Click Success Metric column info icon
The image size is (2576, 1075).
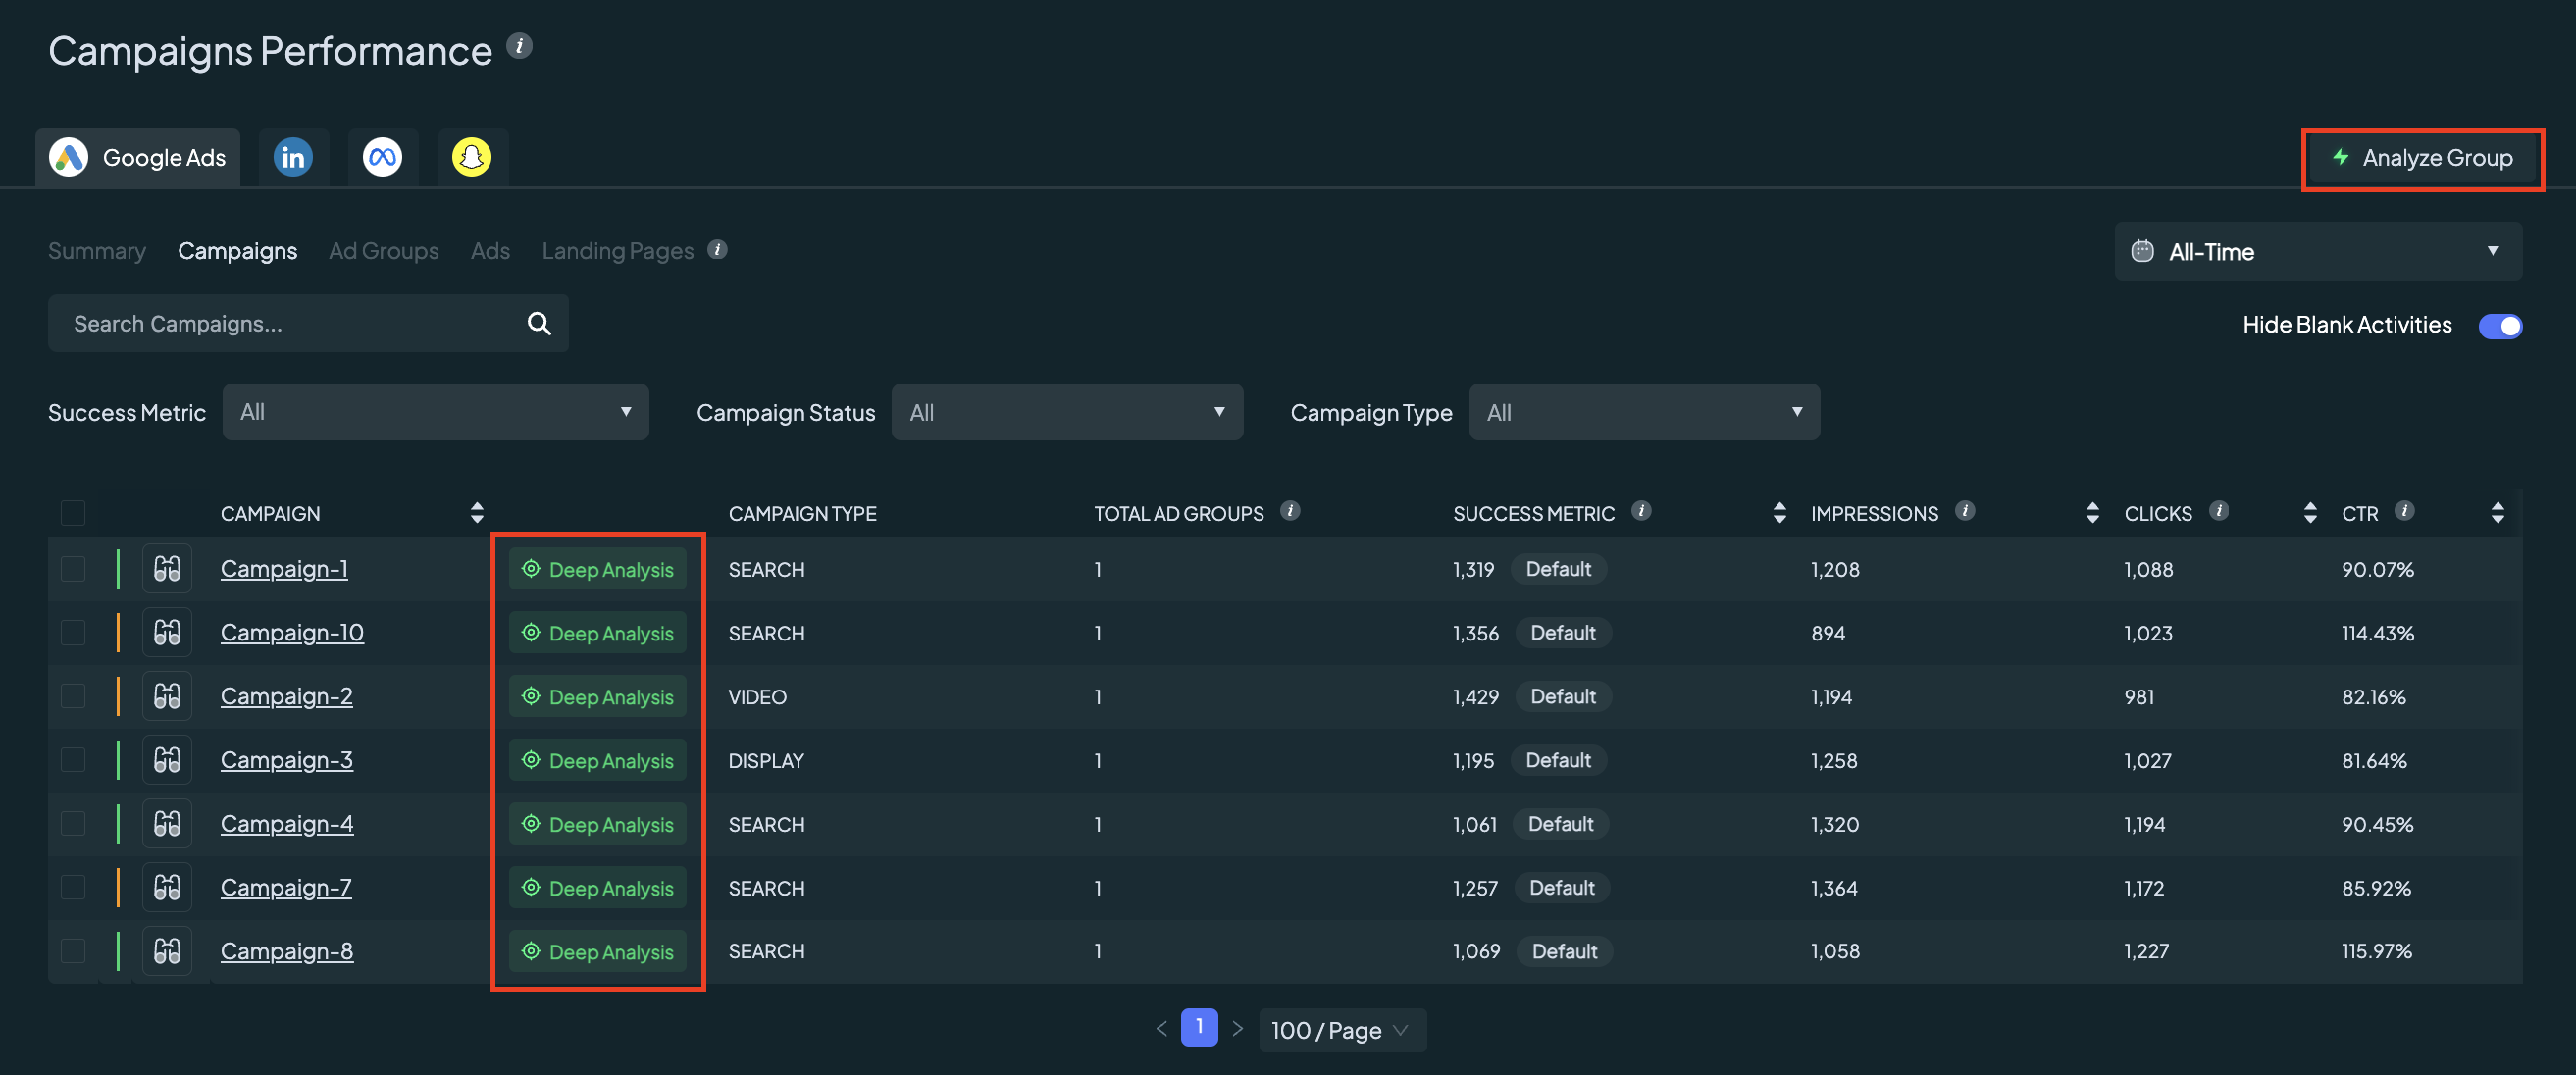pos(1641,511)
